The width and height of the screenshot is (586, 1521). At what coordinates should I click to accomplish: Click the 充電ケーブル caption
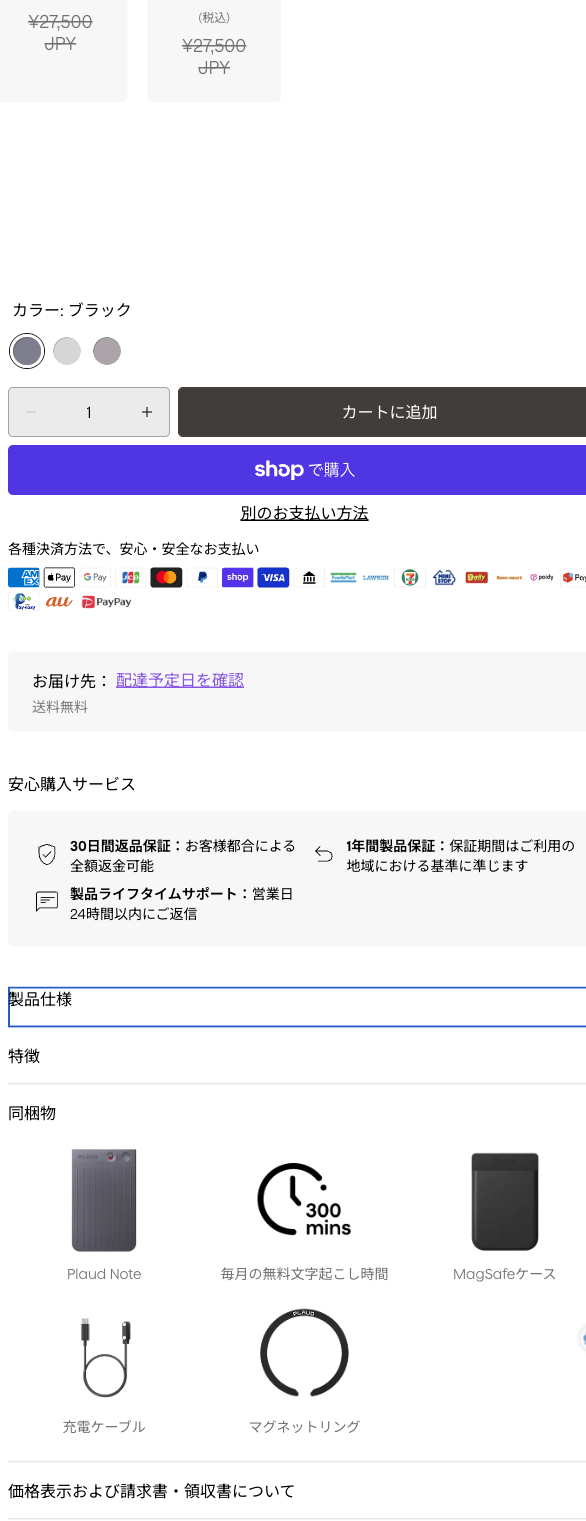click(x=104, y=1427)
